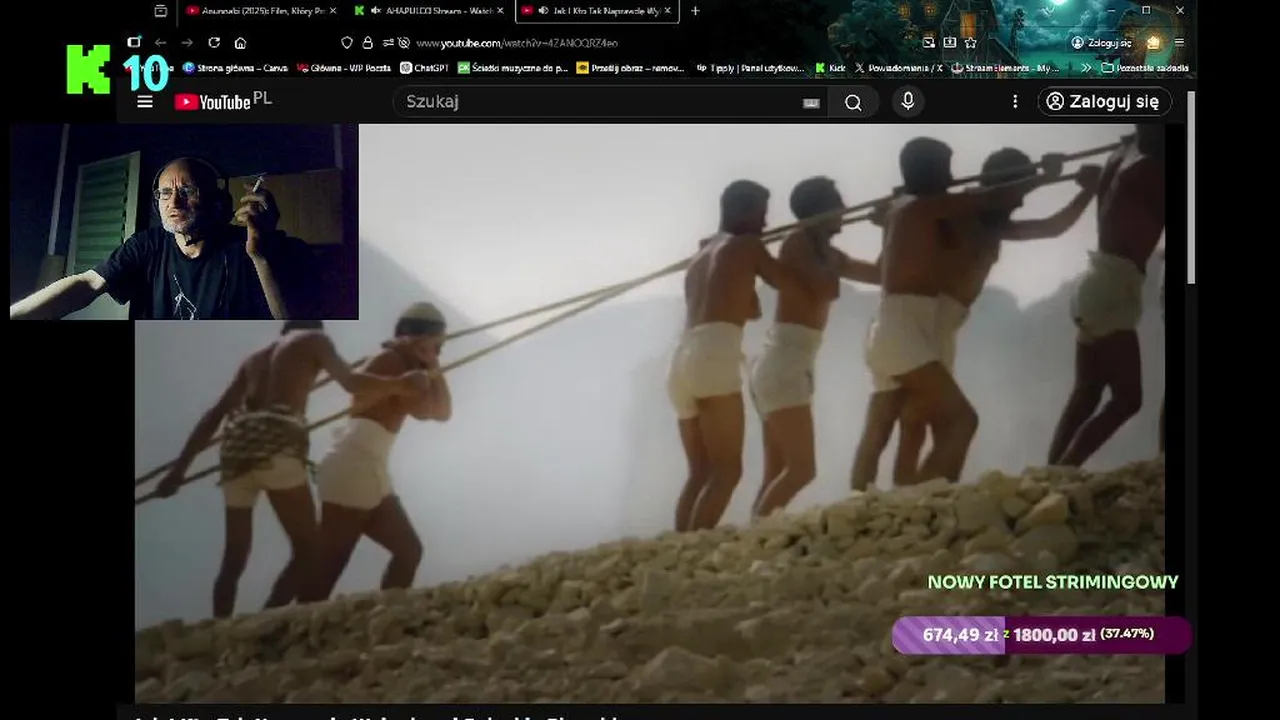The image size is (1280, 720).
Task: Open Tipply Panel użytkownika bookmark
Action: click(x=750, y=68)
